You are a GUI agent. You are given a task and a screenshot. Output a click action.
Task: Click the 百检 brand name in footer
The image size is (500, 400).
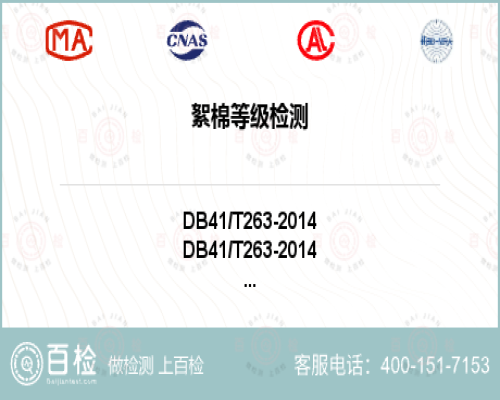point(71,359)
